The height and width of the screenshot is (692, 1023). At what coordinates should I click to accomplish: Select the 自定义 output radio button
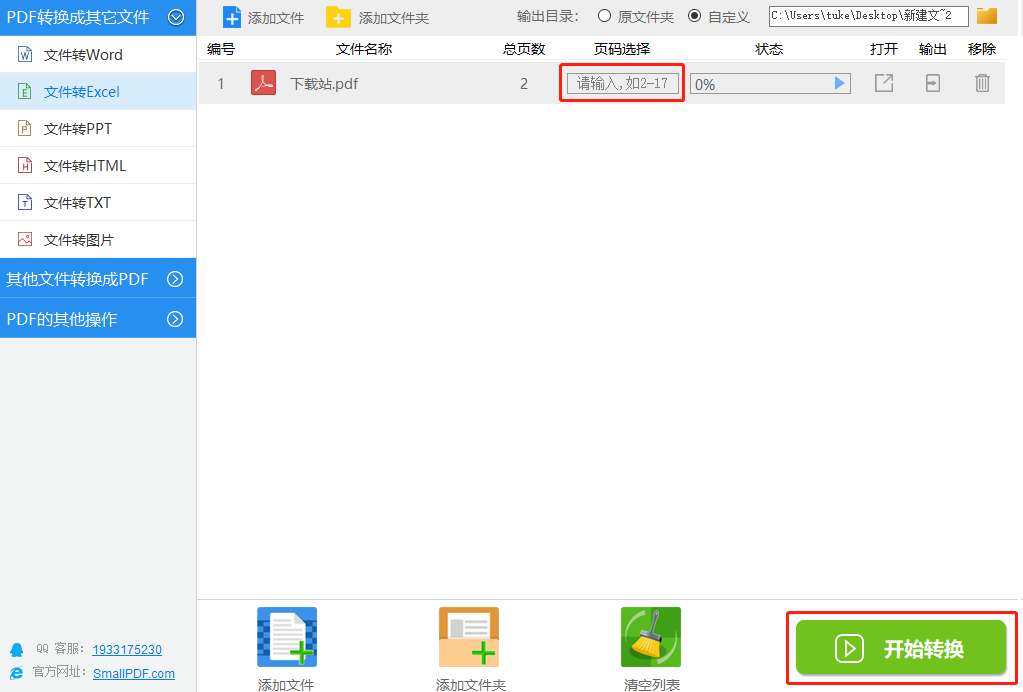click(695, 16)
